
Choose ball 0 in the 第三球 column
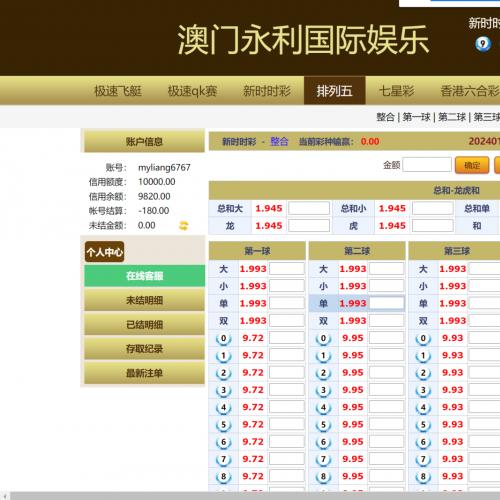pos(423,338)
